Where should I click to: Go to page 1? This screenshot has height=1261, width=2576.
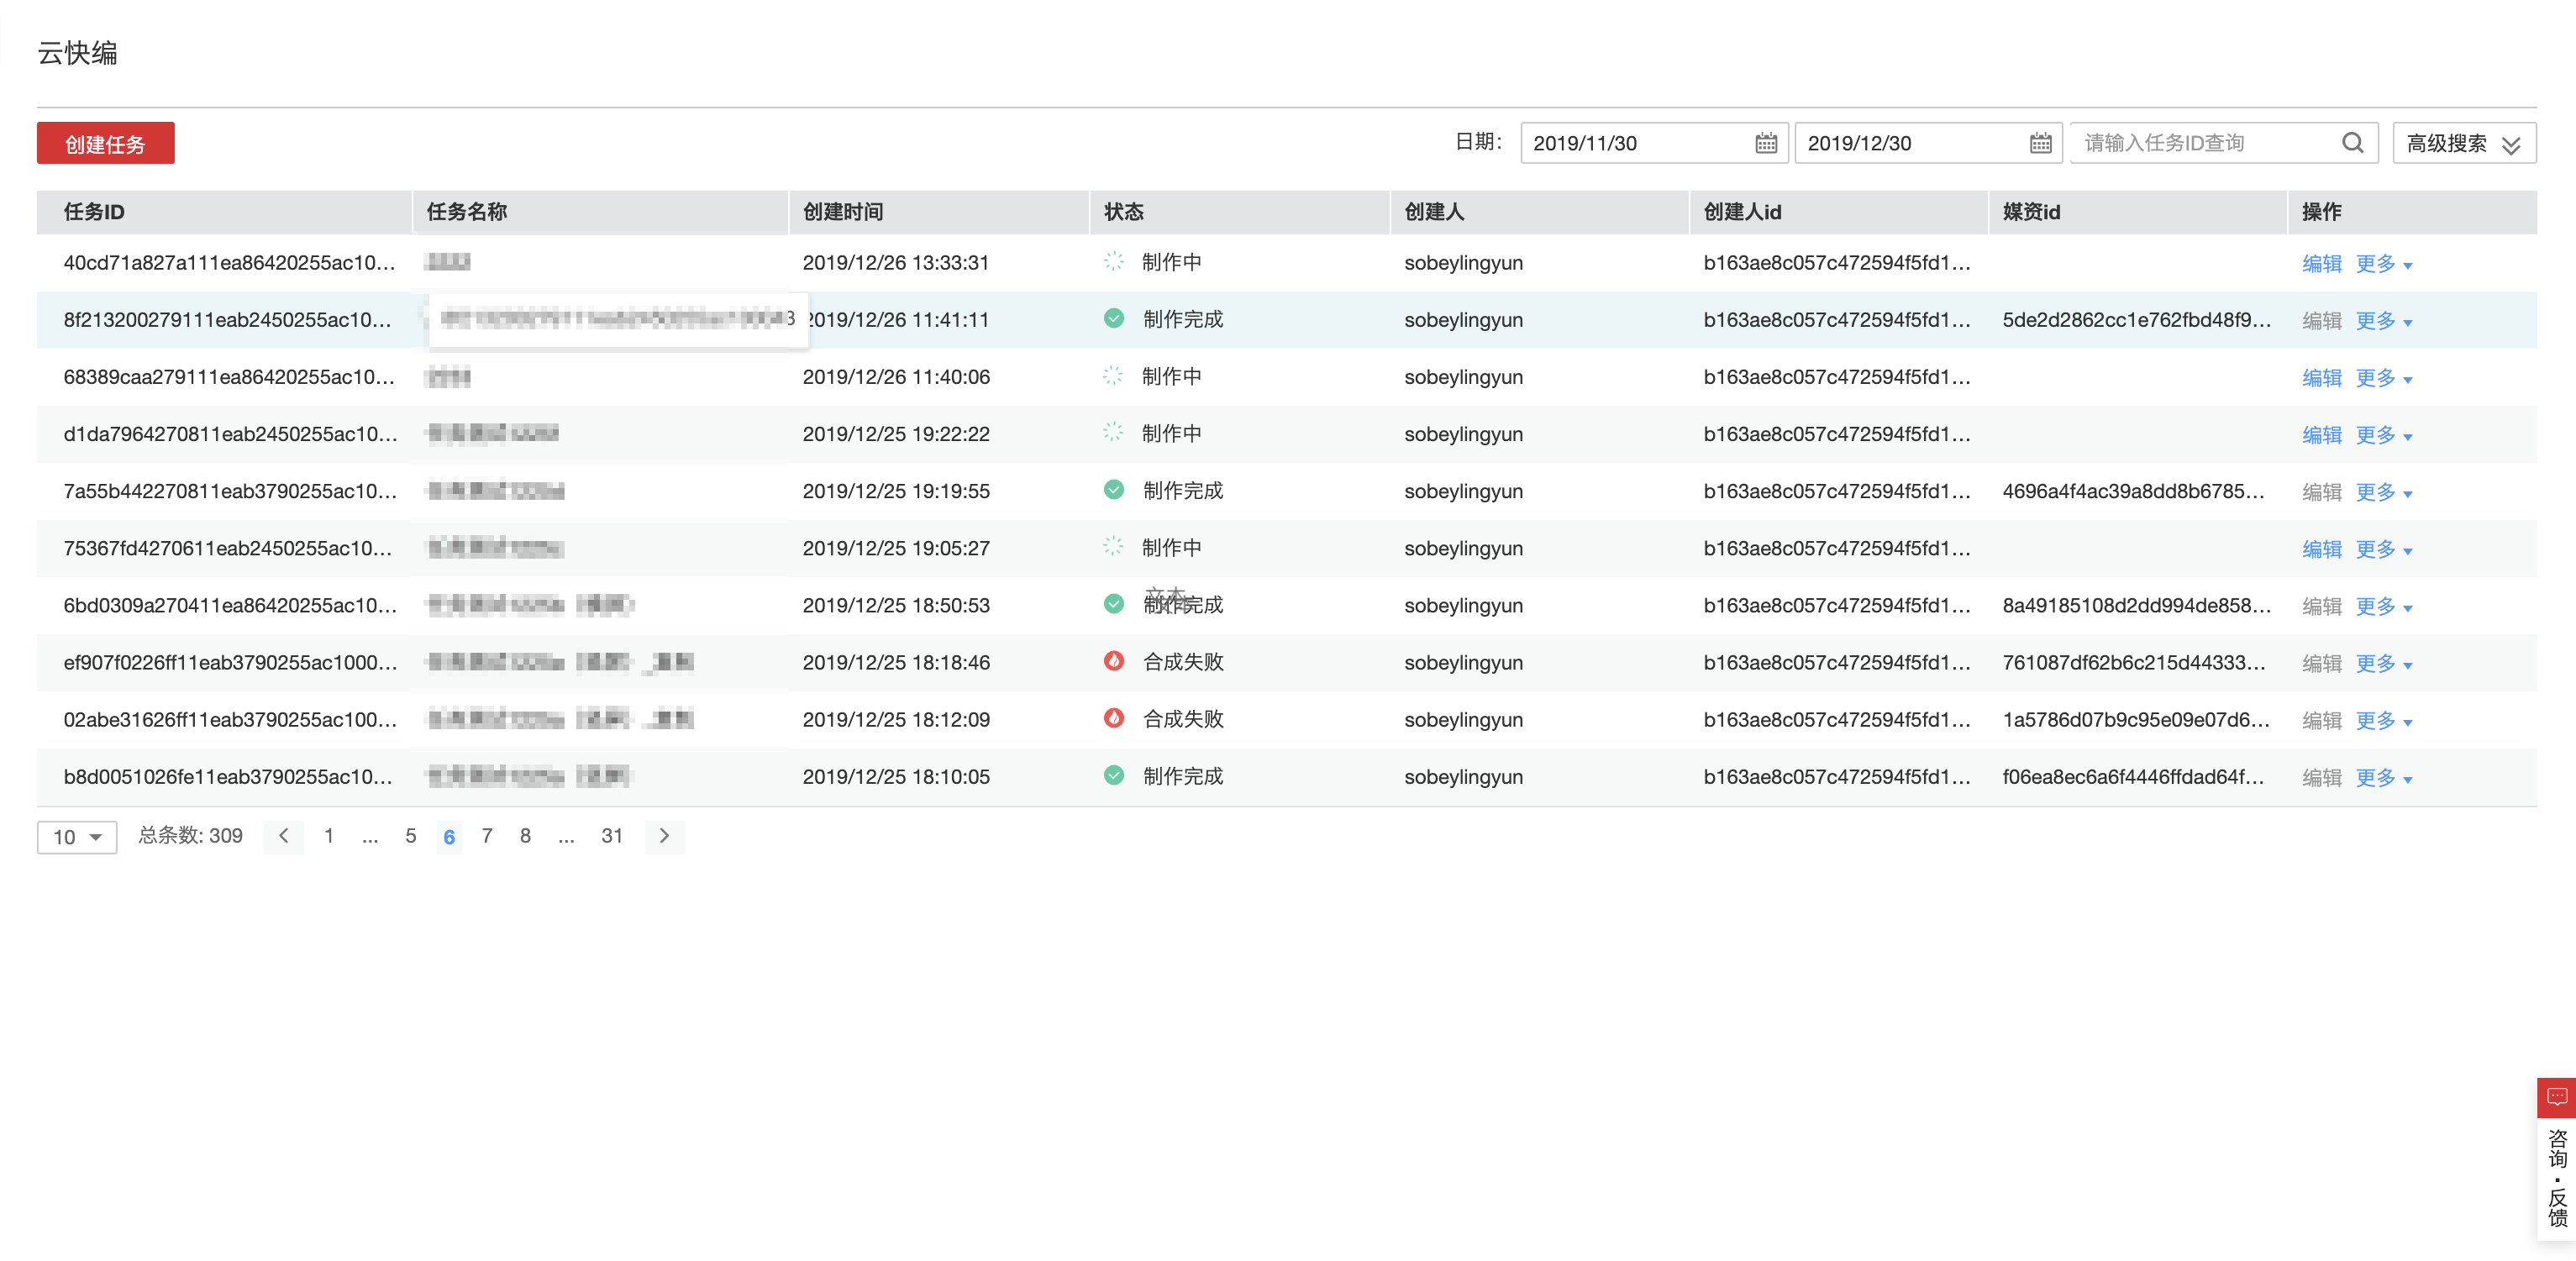coord(328,836)
